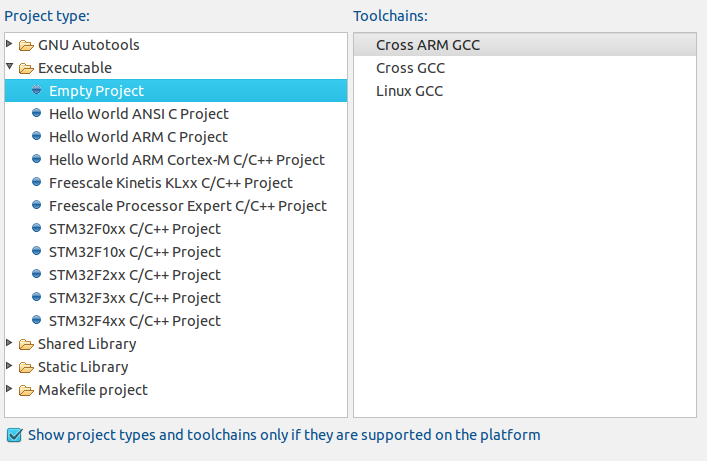The width and height of the screenshot is (707, 461).
Task: Click the Makefile project folder icon
Action: (x=26, y=391)
